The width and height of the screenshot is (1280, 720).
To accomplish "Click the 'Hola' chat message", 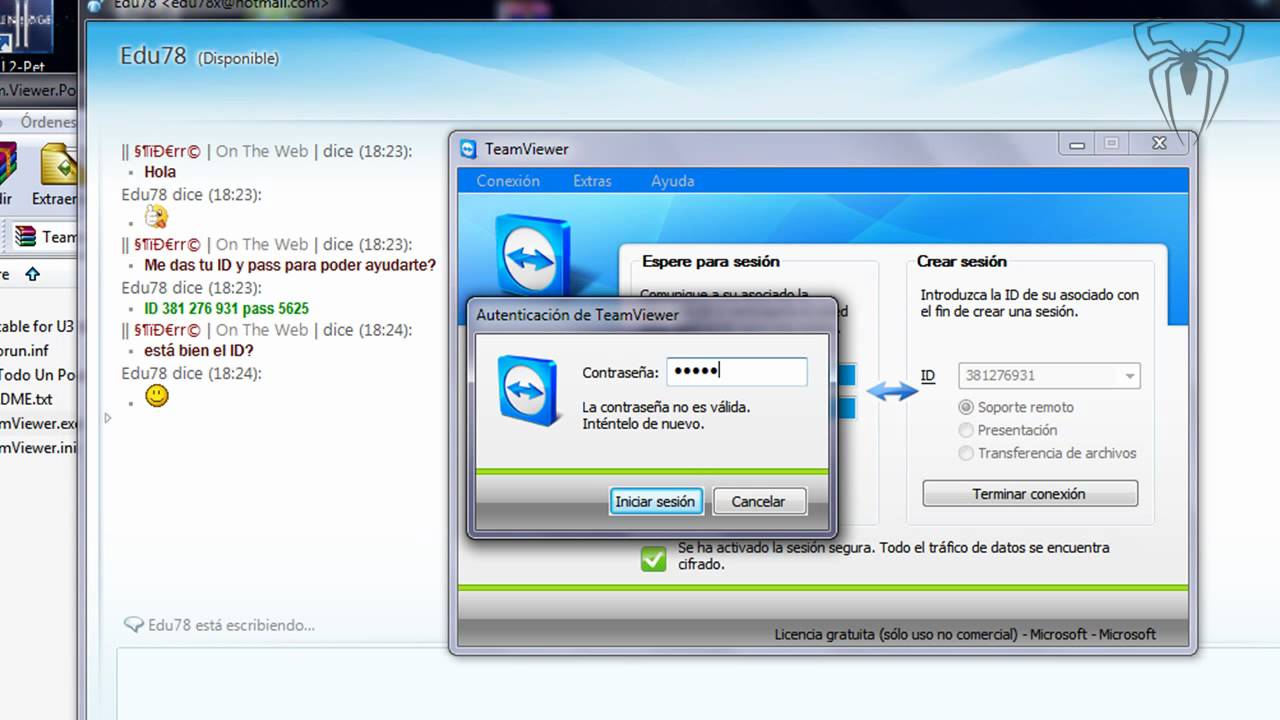I will 160,172.
